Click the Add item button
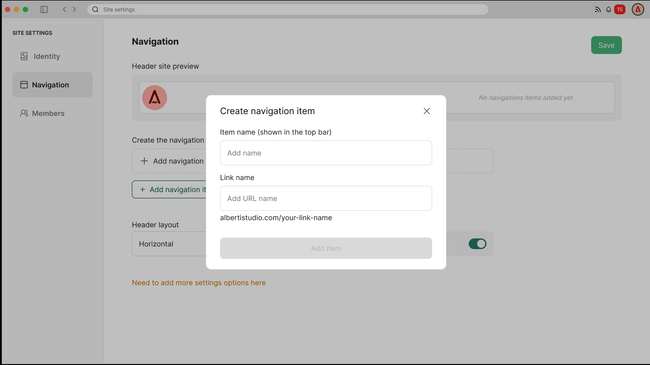Viewport: 650px width, 365px height. 326,248
